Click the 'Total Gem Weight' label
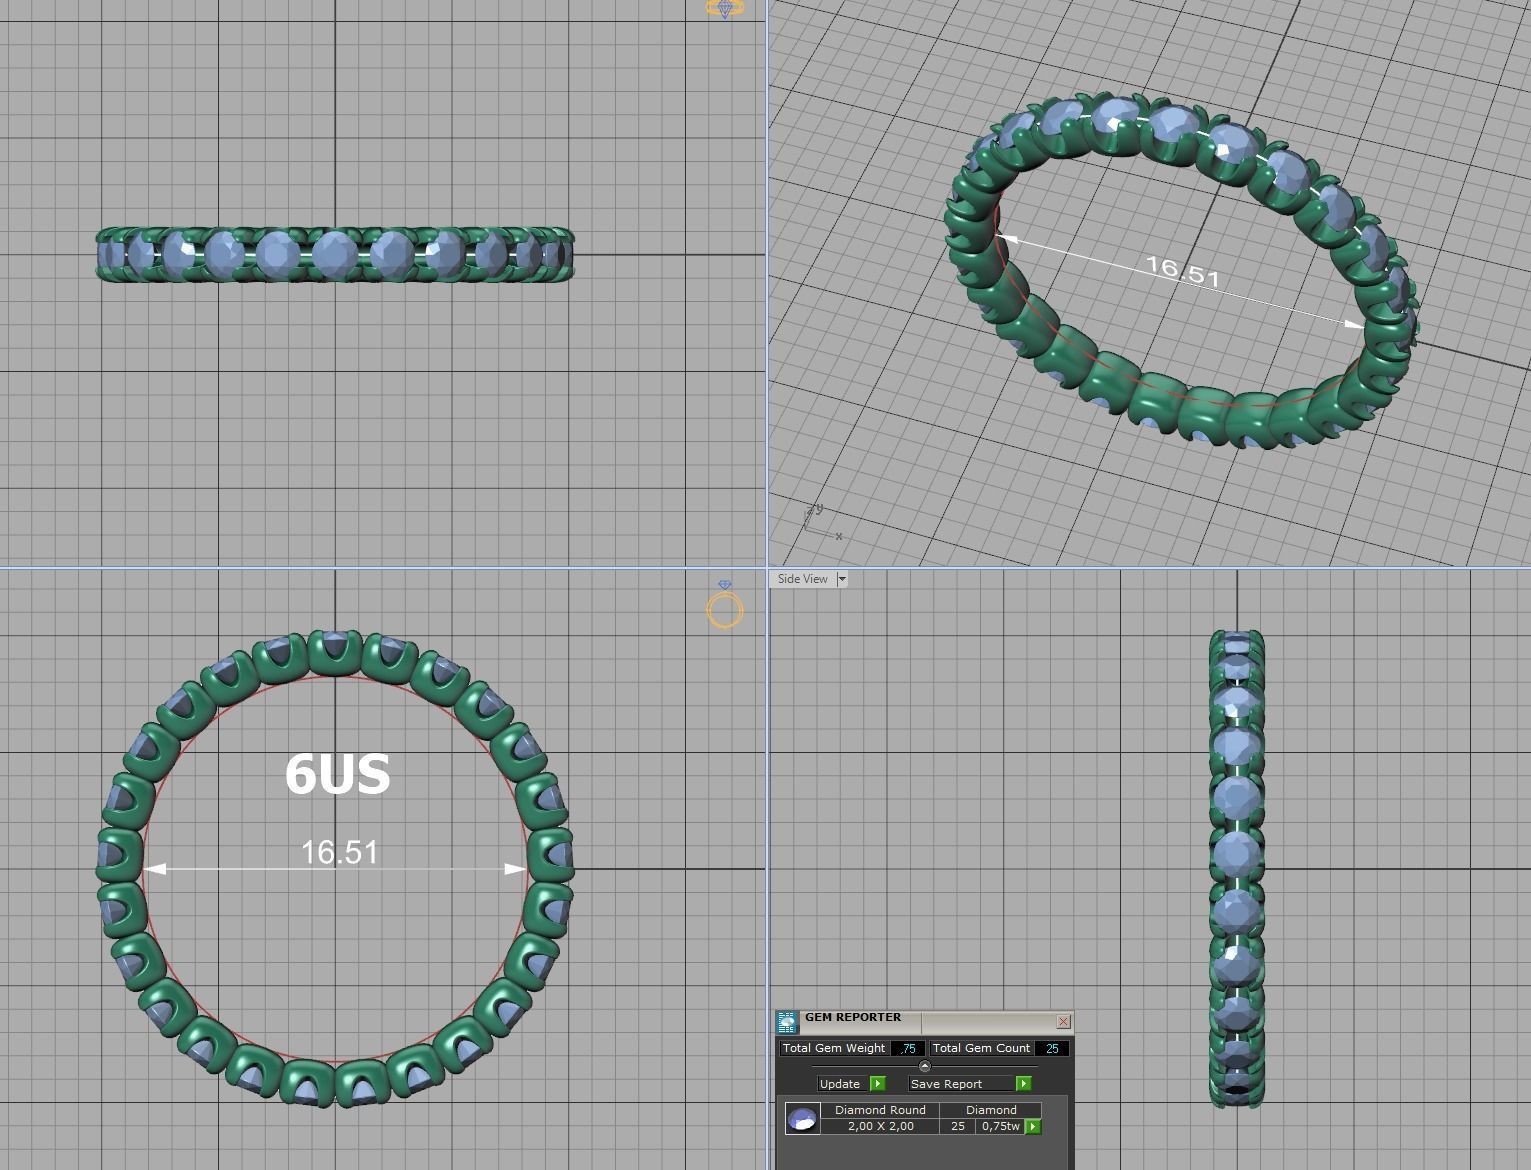The width and height of the screenshot is (1531, 1170). coord(834,1048)
